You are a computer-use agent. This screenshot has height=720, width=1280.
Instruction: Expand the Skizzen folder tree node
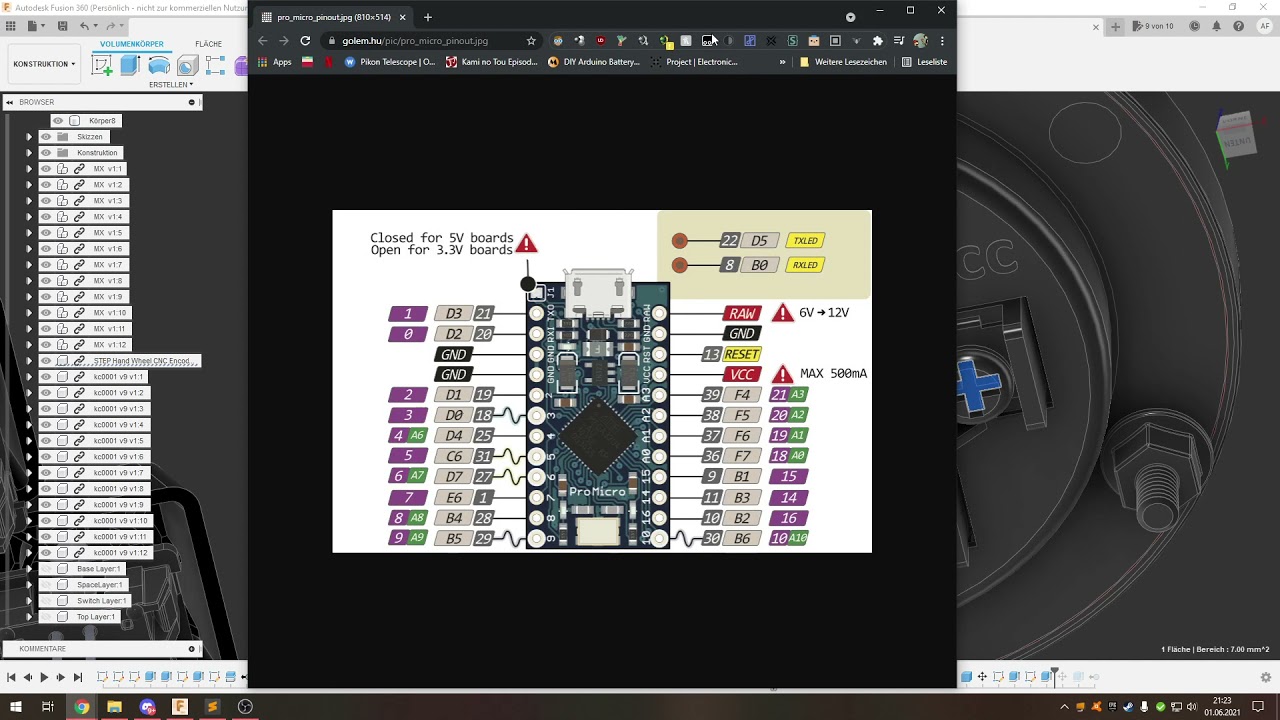coord(29,137)
